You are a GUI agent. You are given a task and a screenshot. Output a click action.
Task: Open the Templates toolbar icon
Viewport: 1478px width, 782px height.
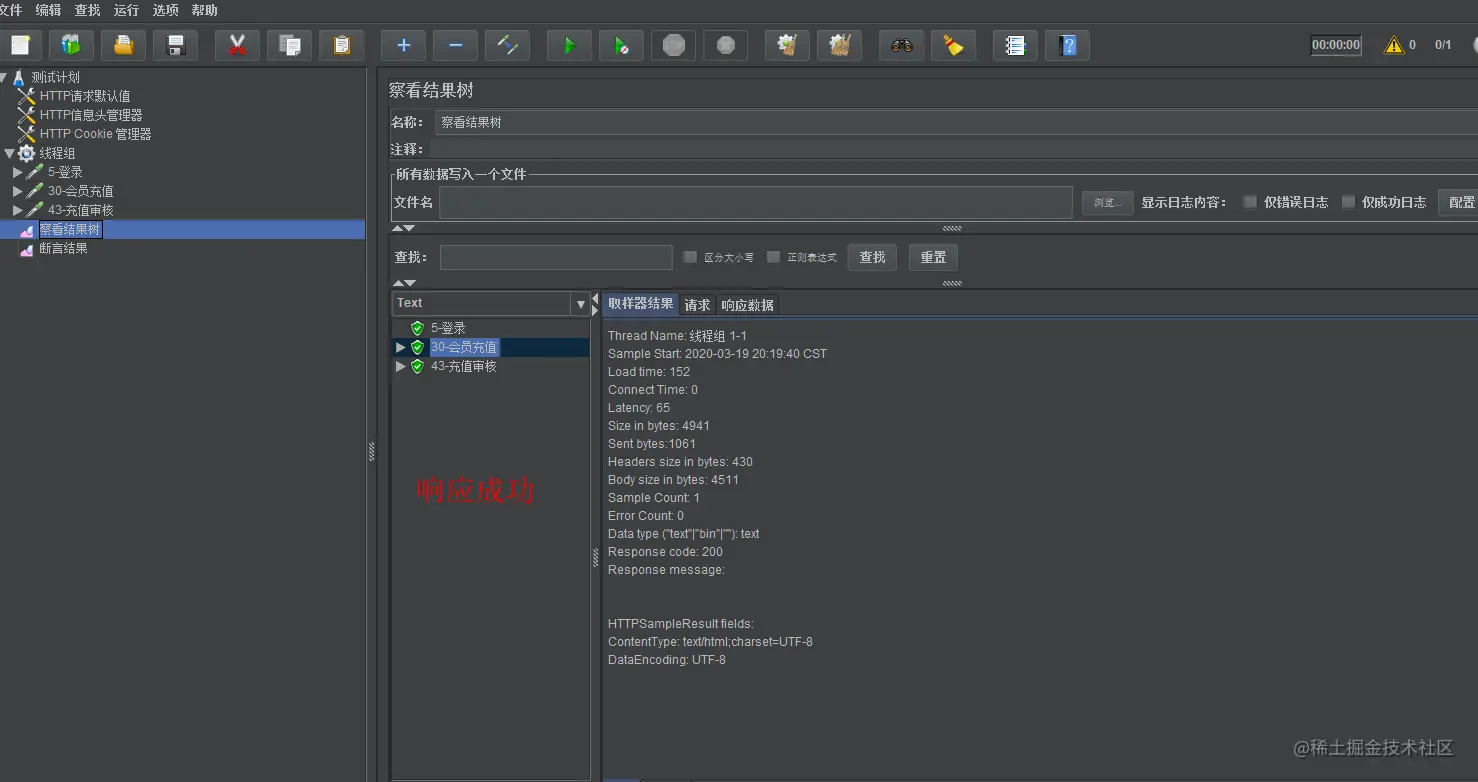71,45
